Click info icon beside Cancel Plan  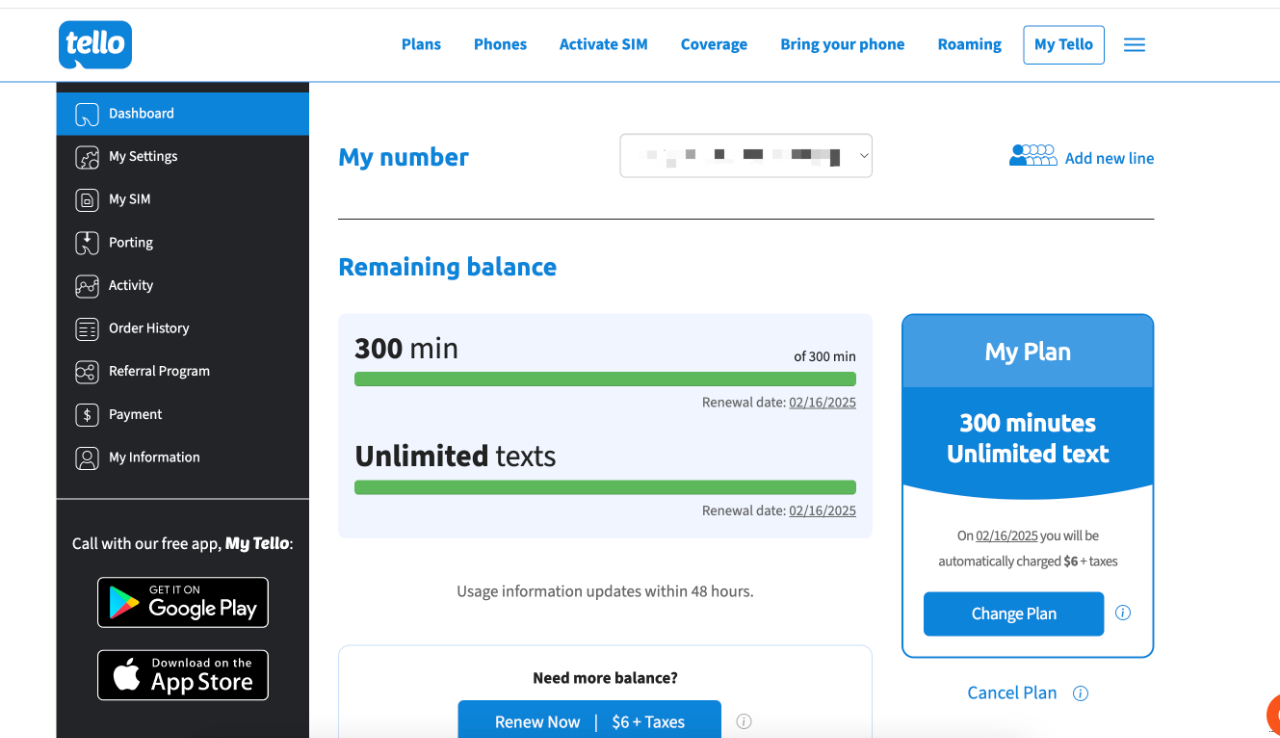(x=1080, y=693)
